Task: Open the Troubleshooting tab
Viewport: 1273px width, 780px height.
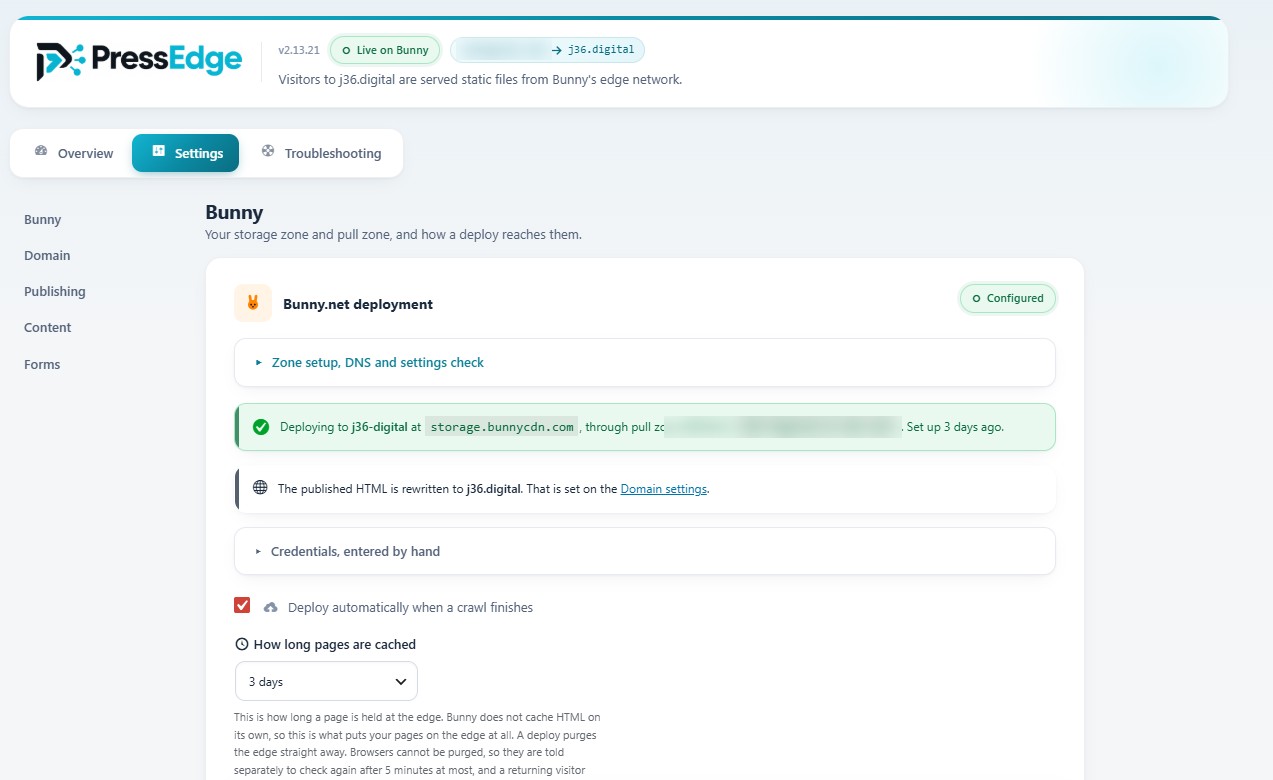Action: tap(321, 153)
